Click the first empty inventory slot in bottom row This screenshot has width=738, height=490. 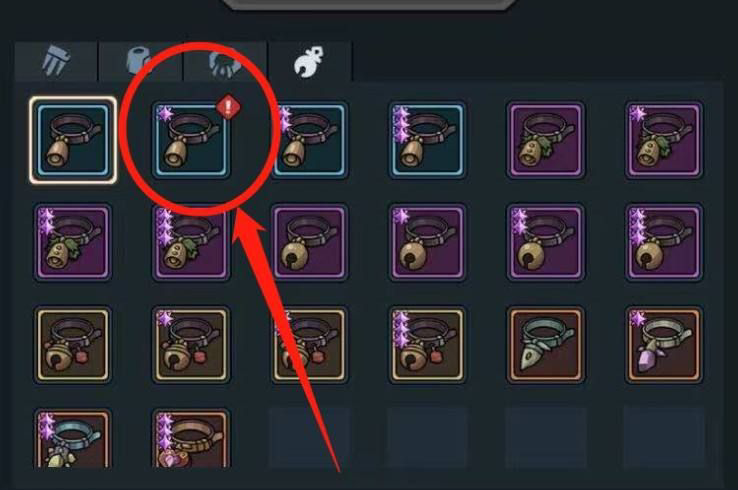tap(309, 438)
